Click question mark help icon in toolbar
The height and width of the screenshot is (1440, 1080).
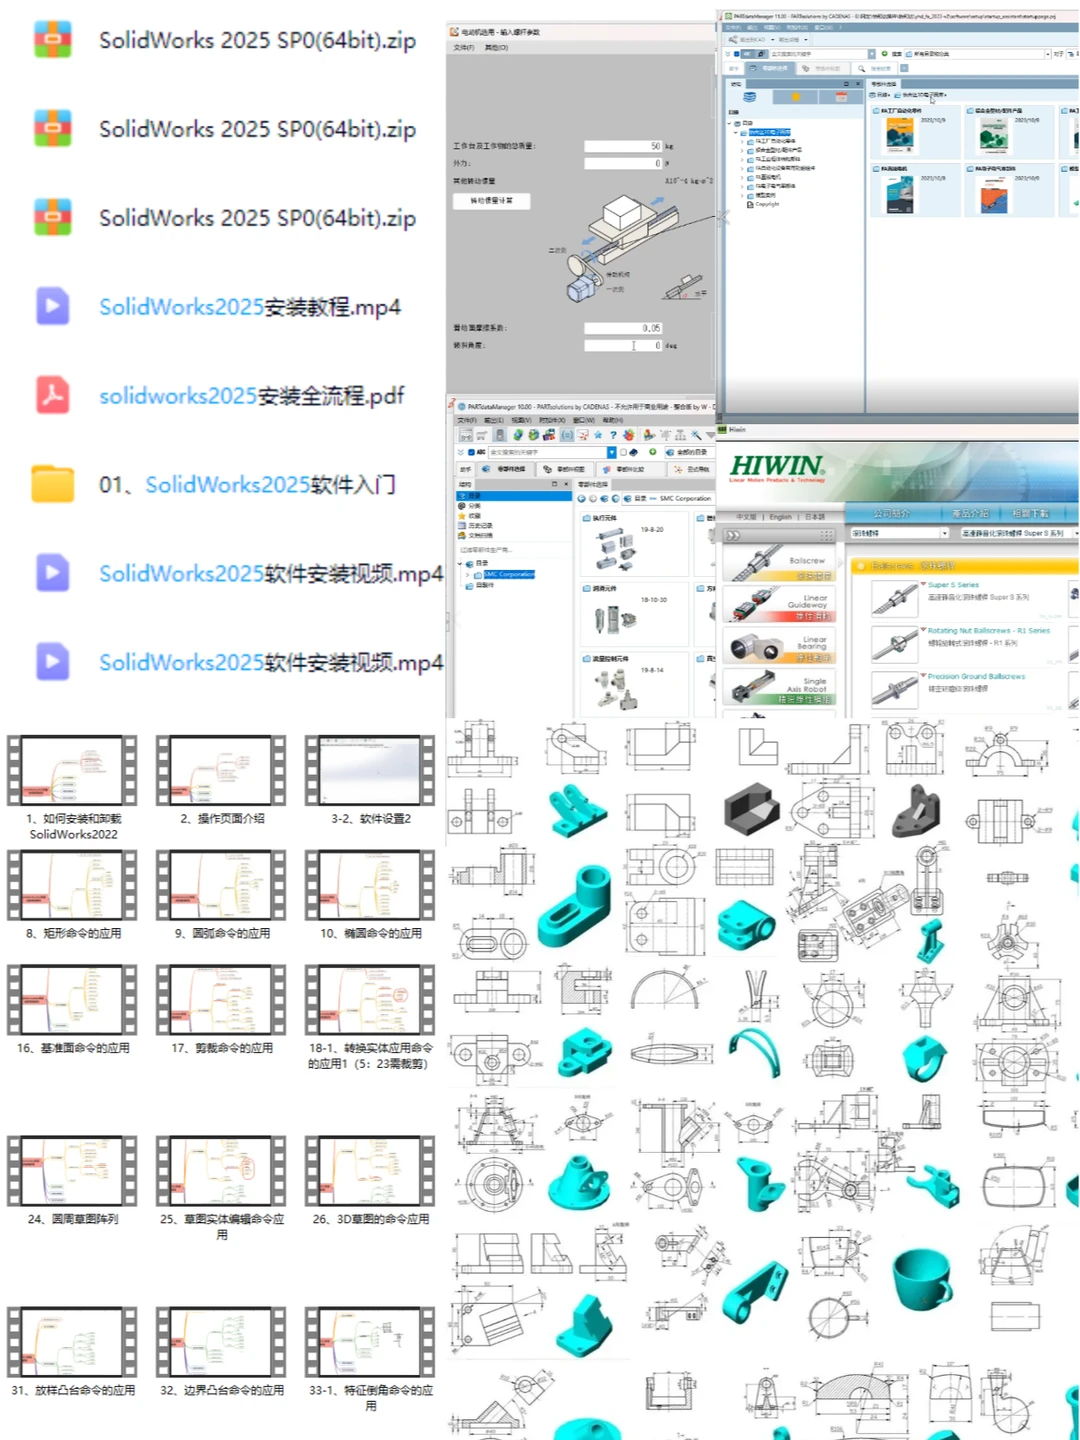point(613,435)
